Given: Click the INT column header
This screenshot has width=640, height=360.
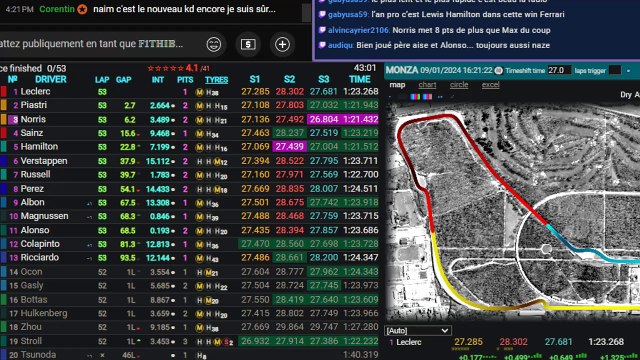Looking at the screenshot, I should point(158,80).
